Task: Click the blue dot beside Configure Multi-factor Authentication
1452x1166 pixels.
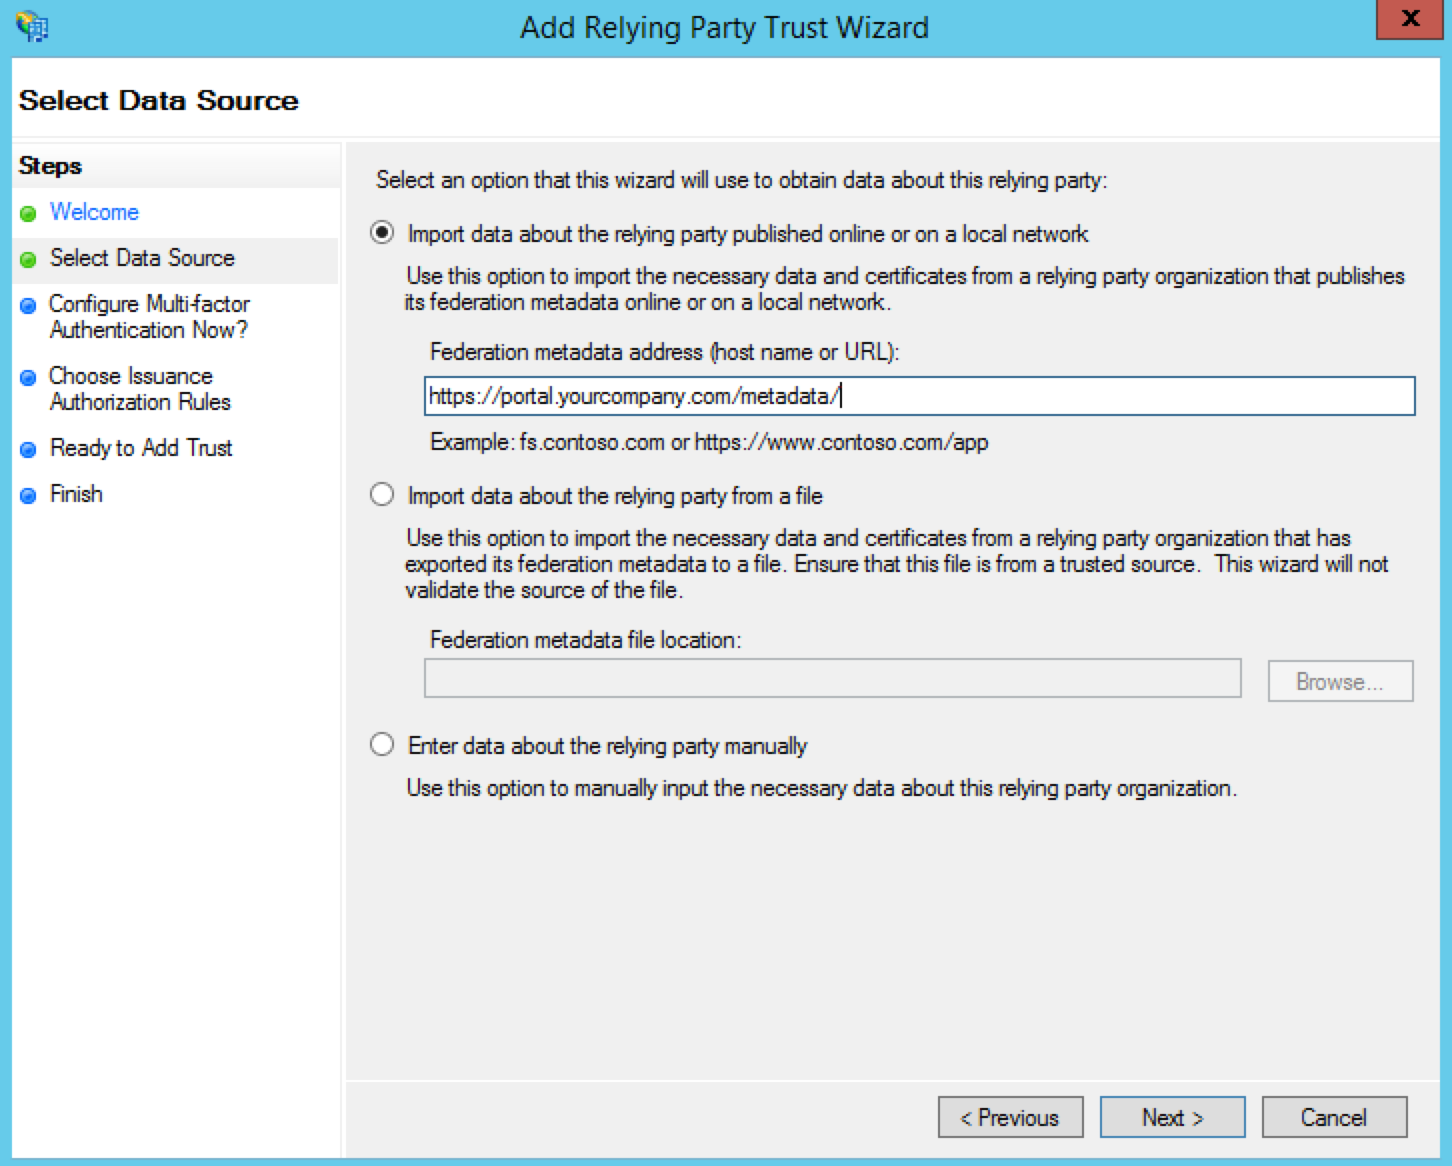Action: click(x=30, y=305)
